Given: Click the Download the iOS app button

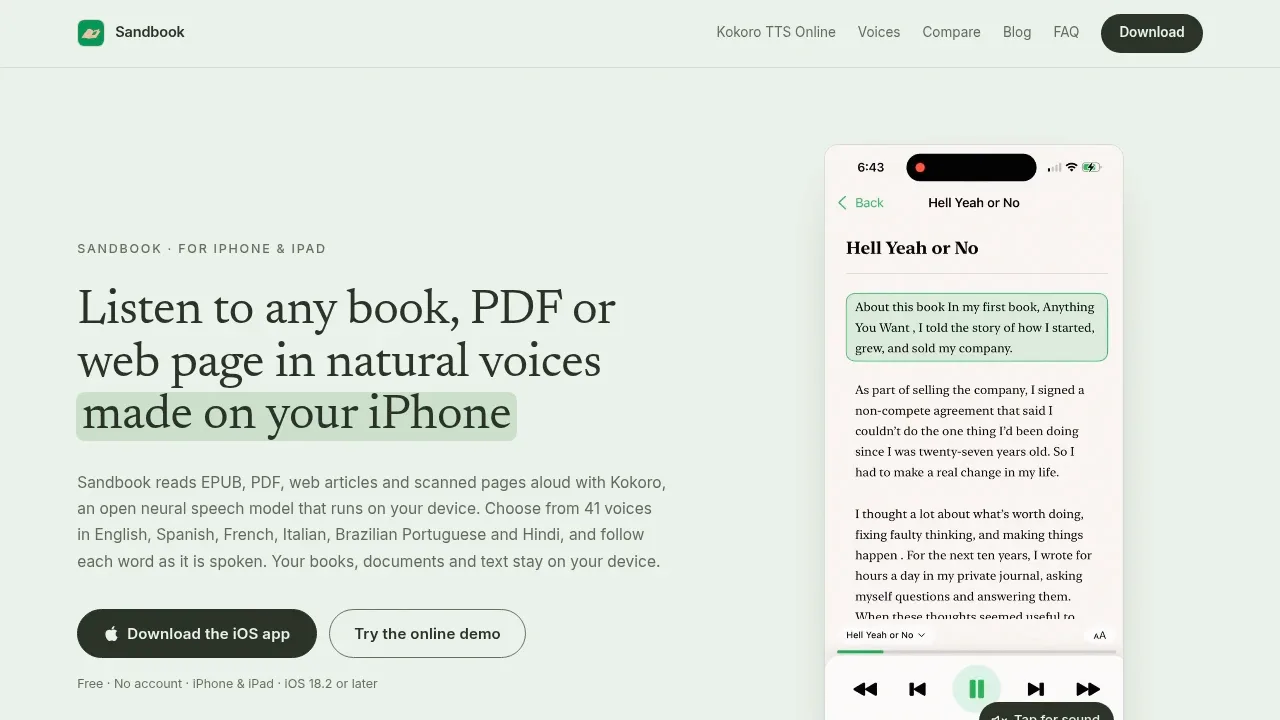Looking at the screenshot, I should [197, 634].
